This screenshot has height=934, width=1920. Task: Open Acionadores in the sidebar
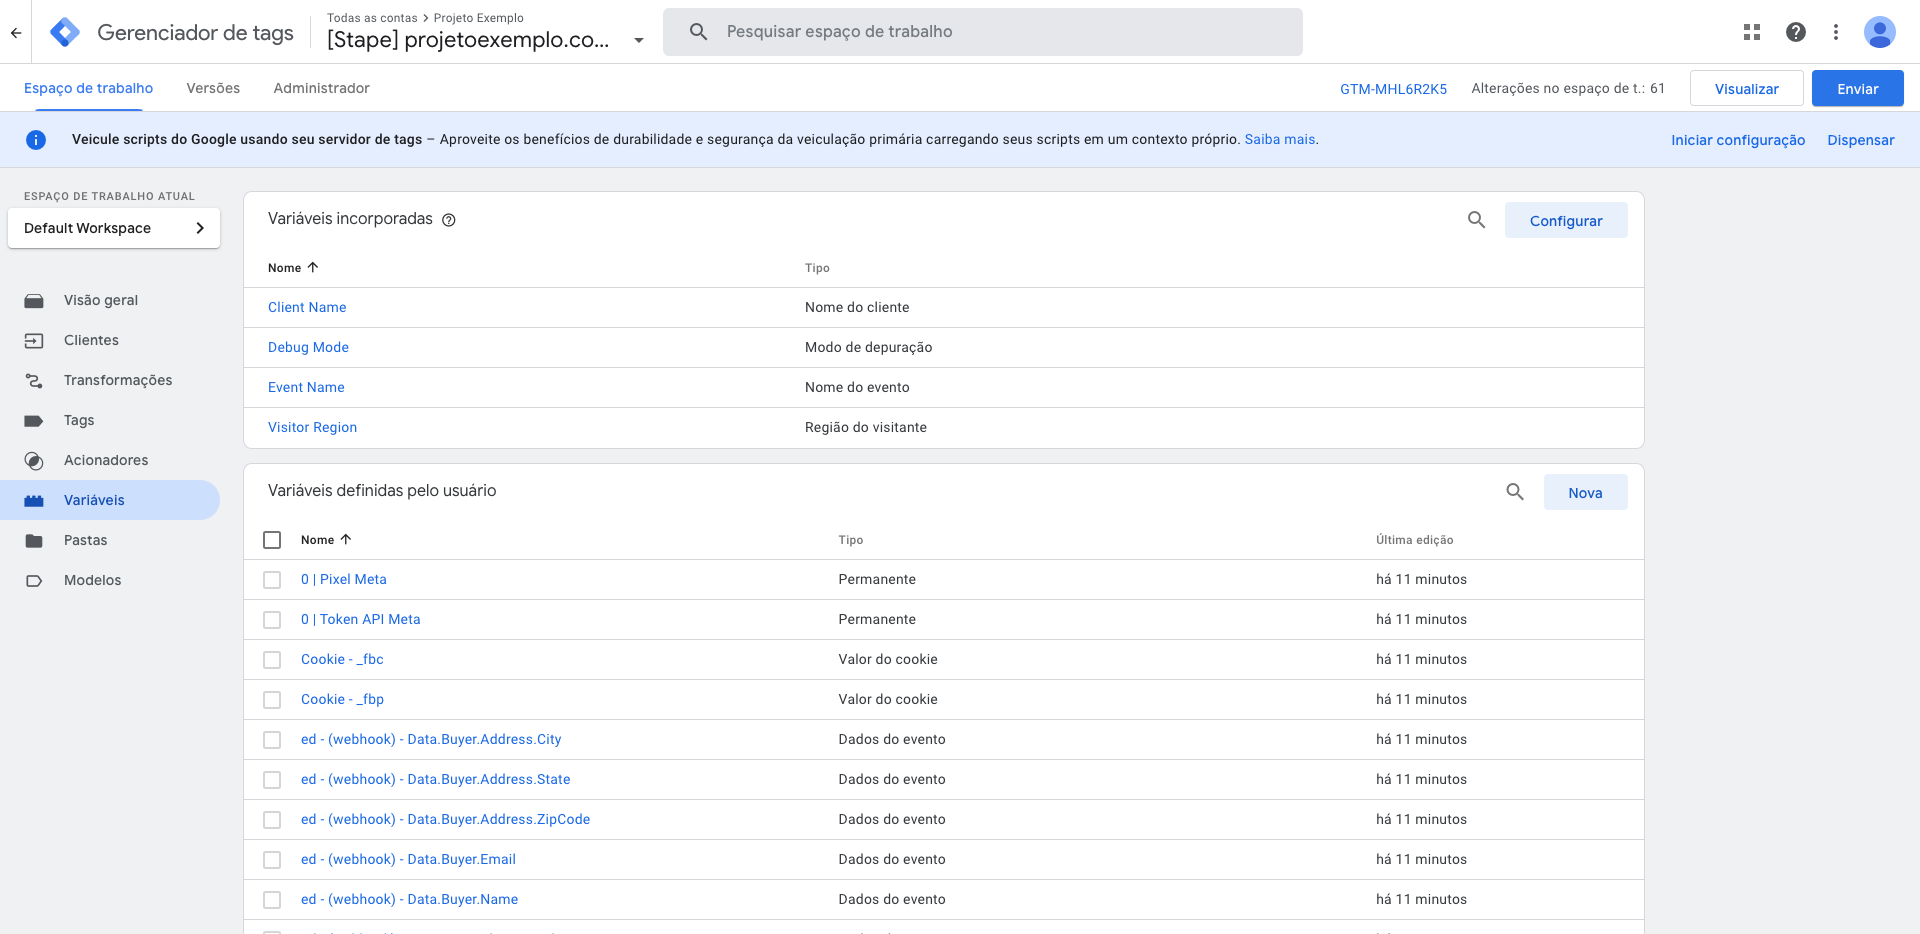[x=106, y=460]
